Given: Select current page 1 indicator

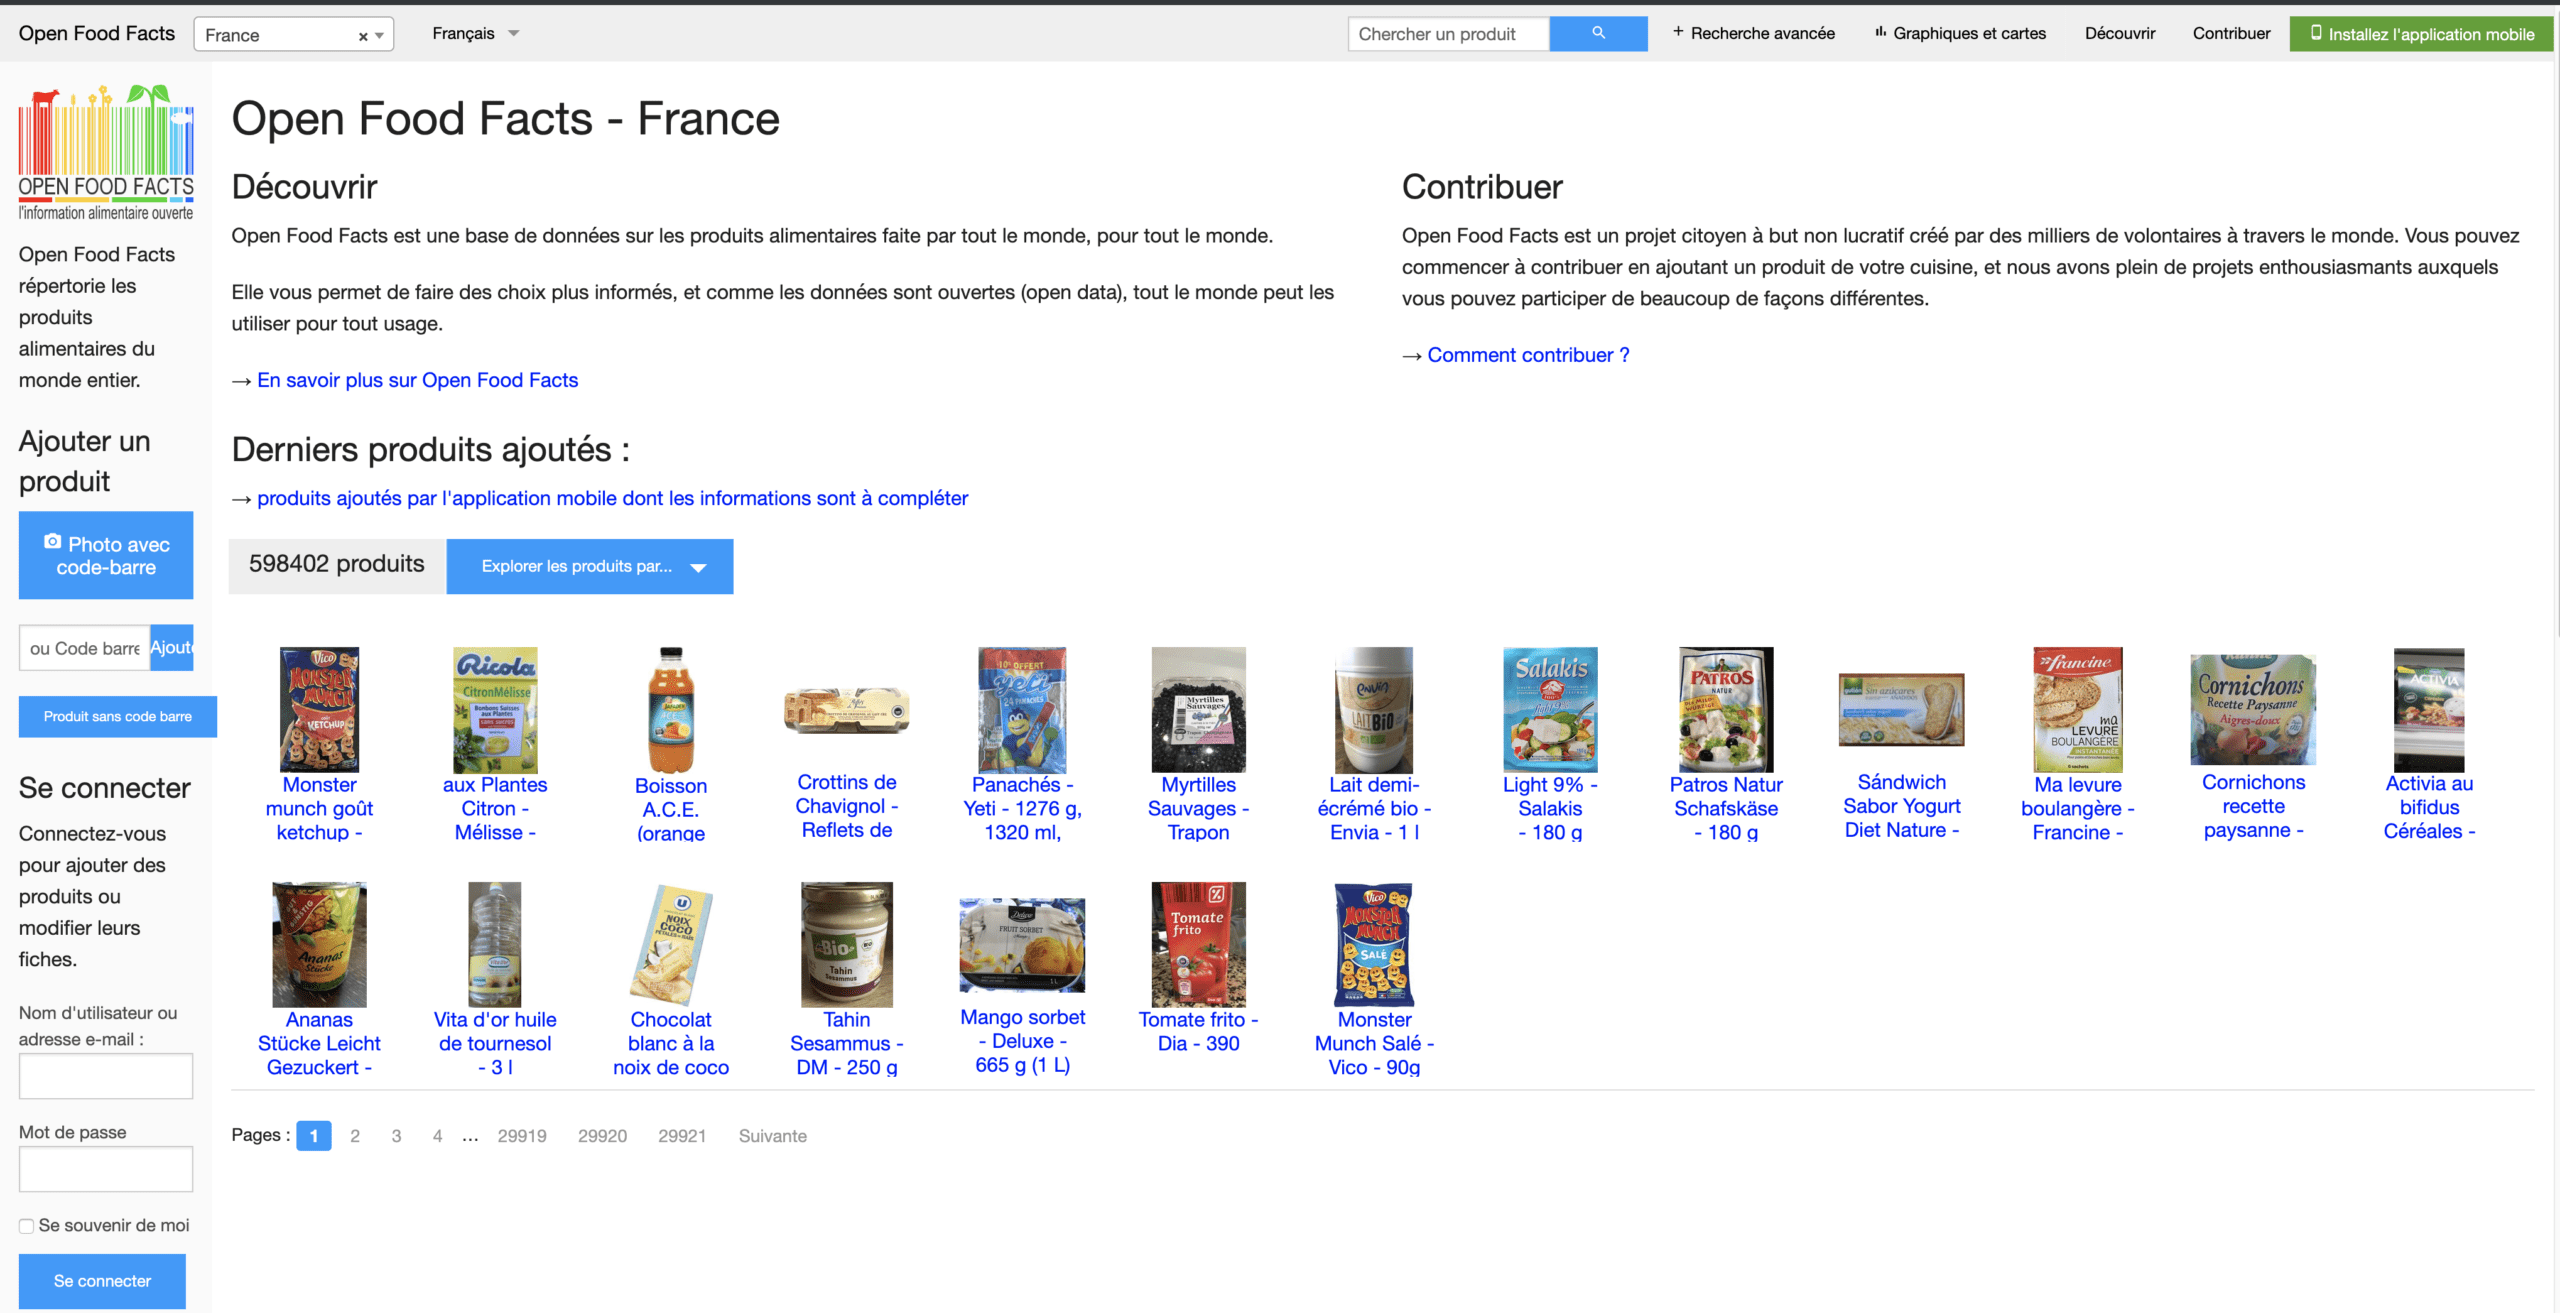Looking at the screenshot, I should point(314,1136).
